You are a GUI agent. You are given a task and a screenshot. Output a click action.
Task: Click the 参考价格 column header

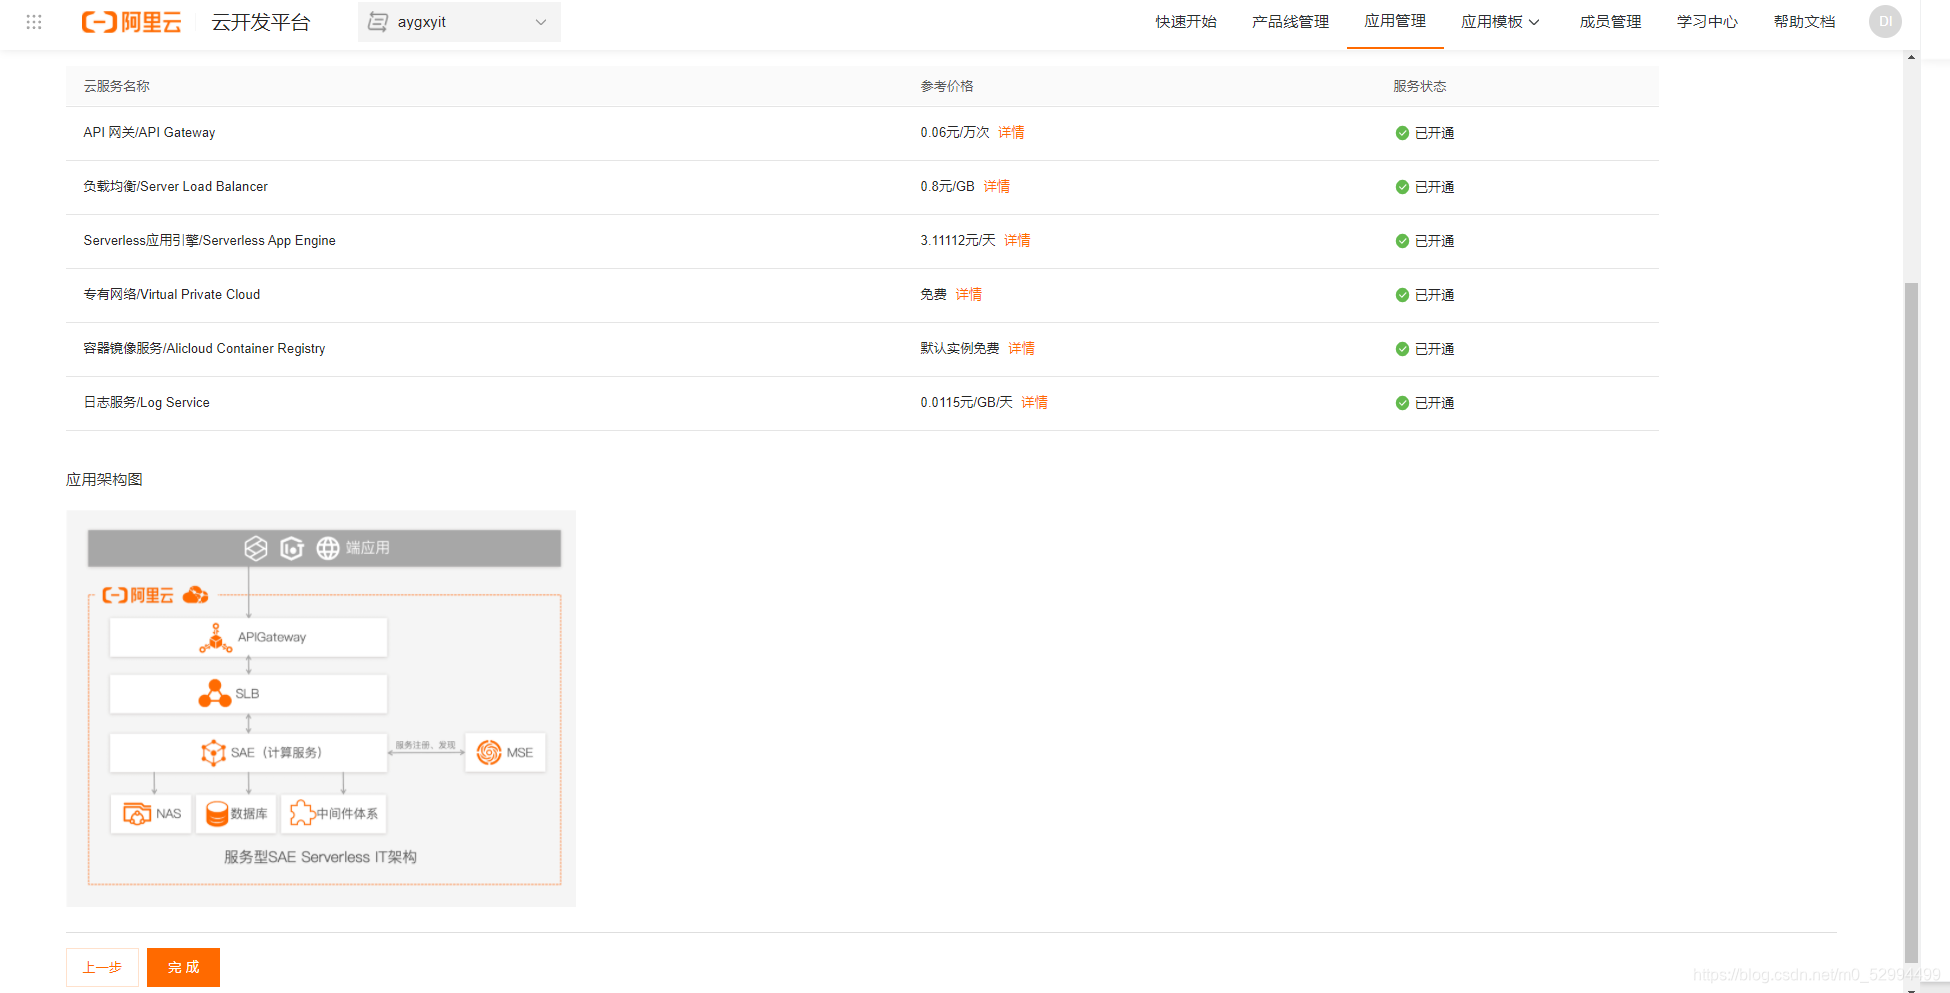947,86
